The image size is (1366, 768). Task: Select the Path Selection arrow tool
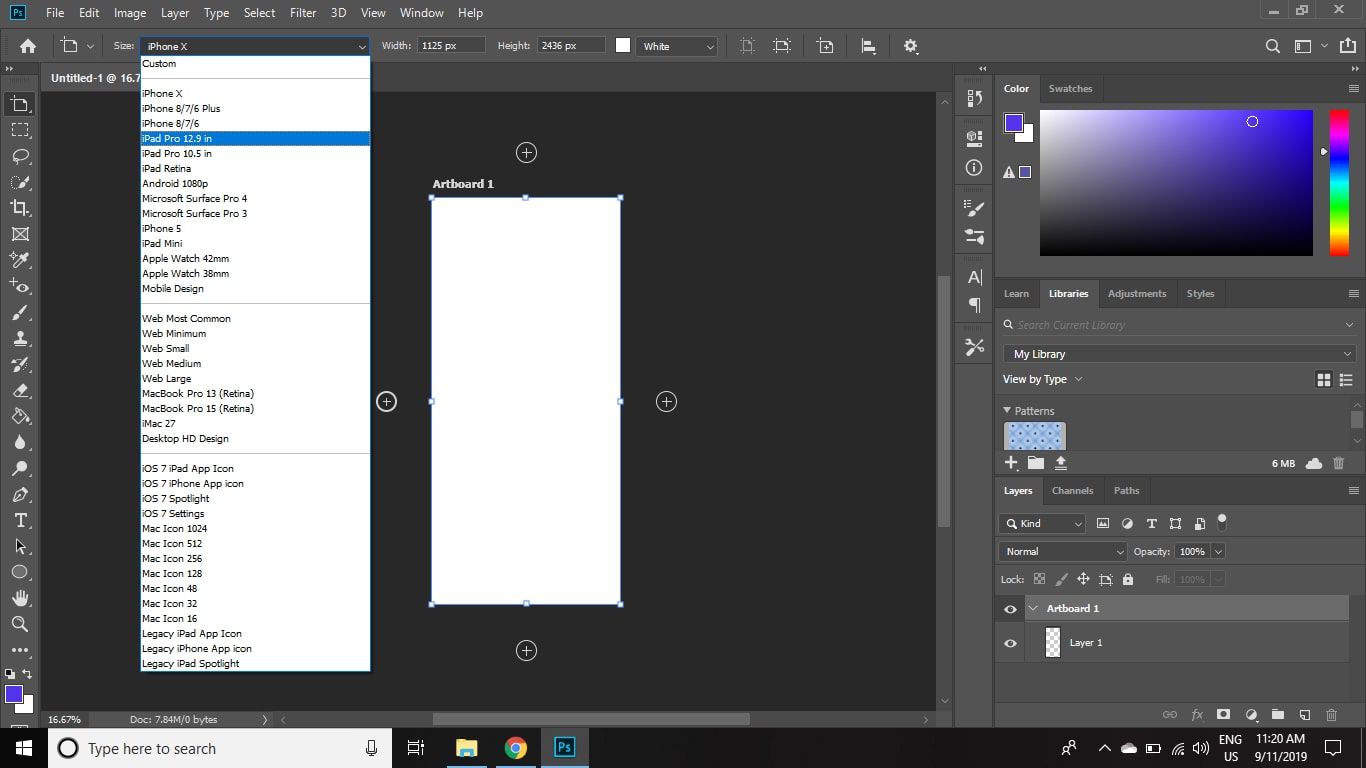[19, 547]
